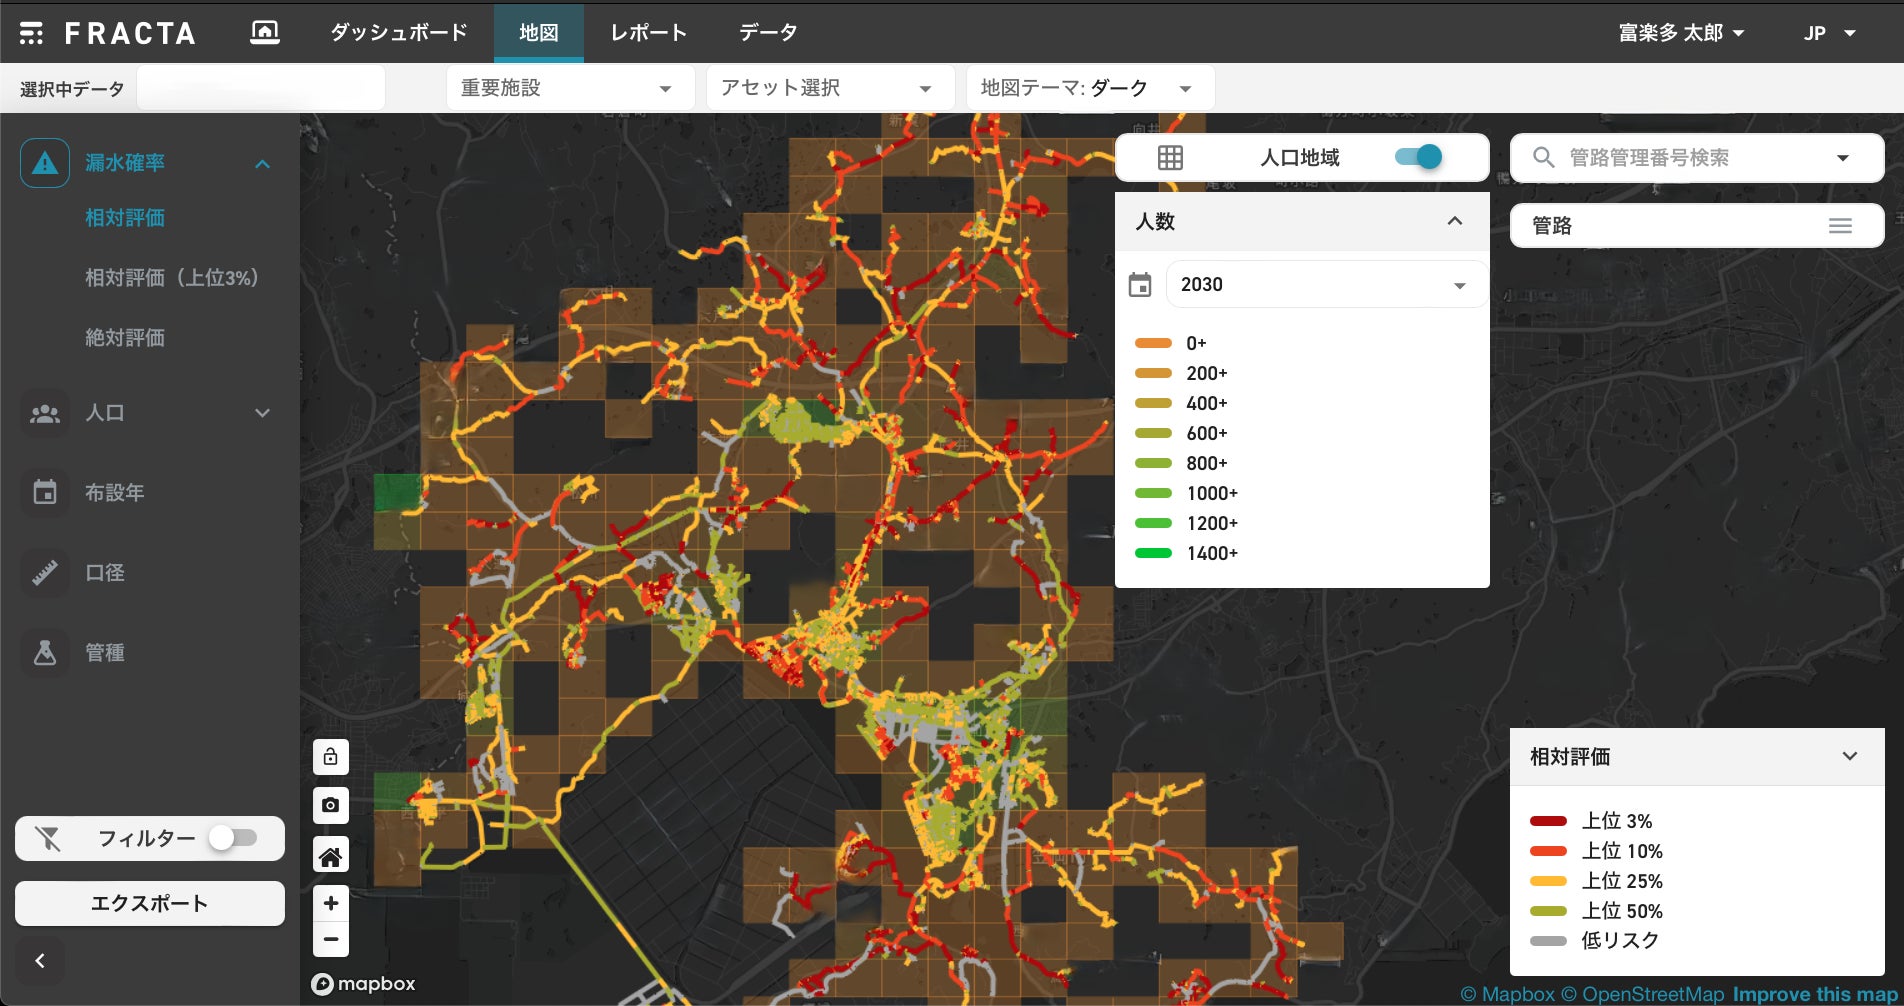The image size is (1904, 1006).
Task: Enable the フィルター toggle
Action: [234, 838]
